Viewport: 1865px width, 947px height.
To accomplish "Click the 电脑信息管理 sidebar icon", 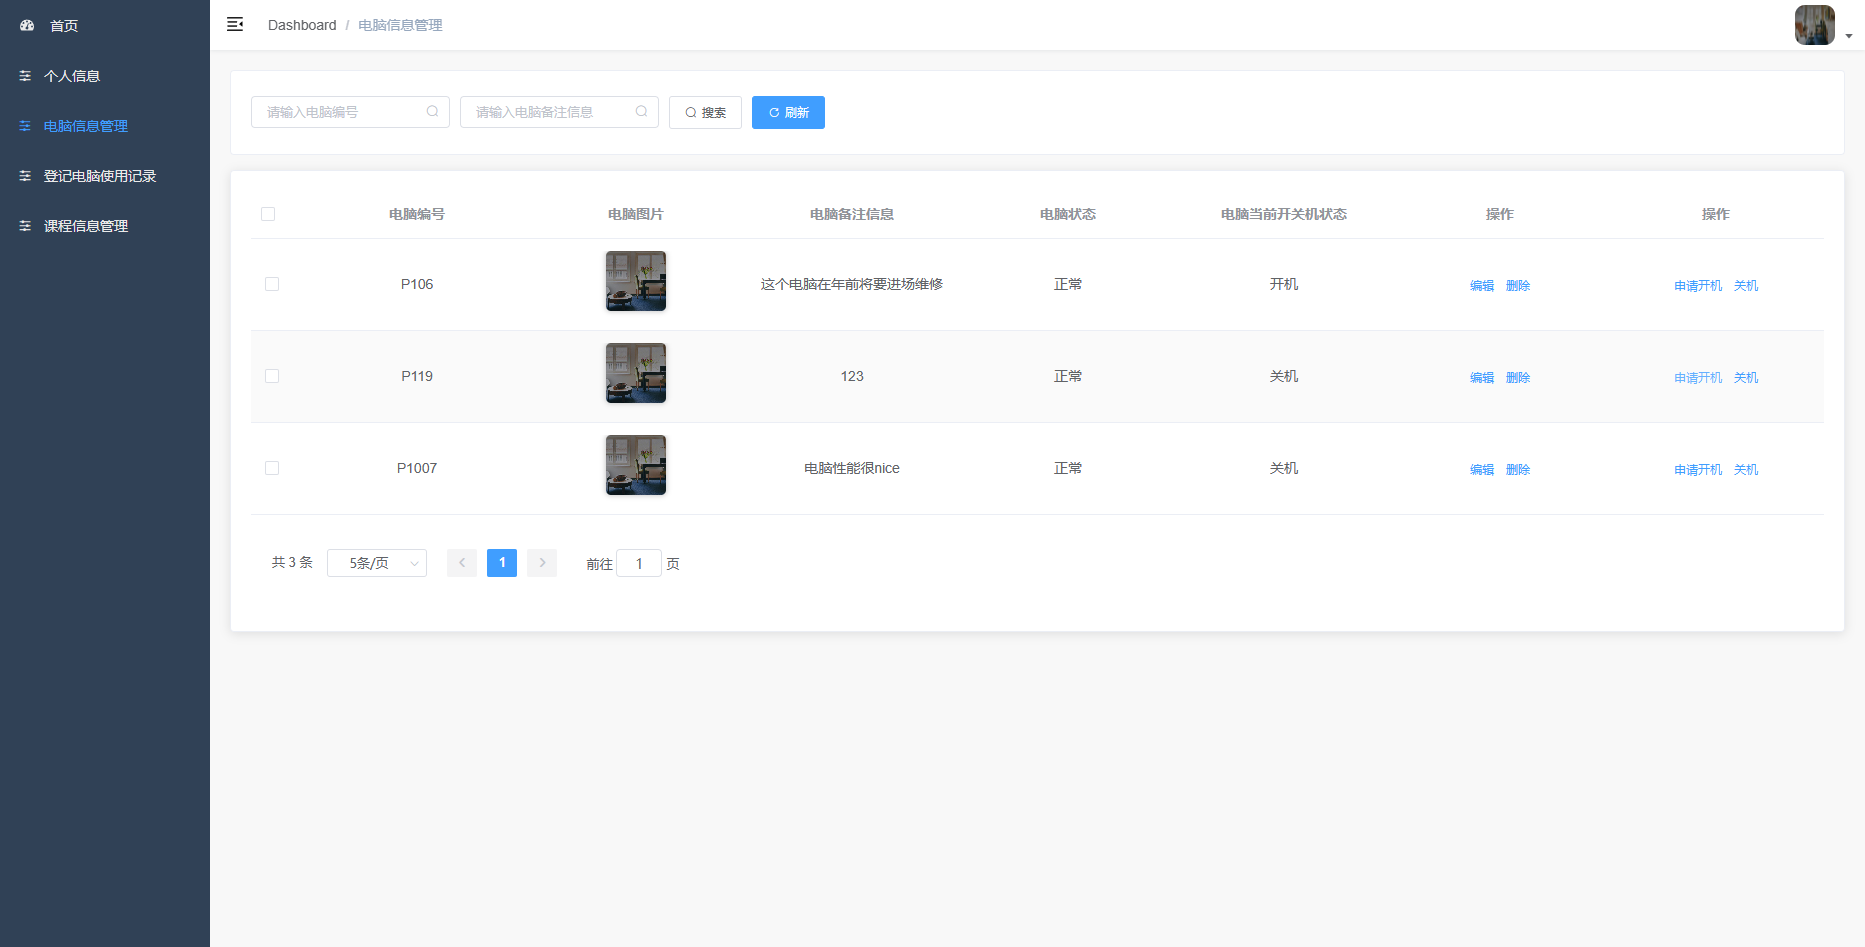I will click(25, 126).
